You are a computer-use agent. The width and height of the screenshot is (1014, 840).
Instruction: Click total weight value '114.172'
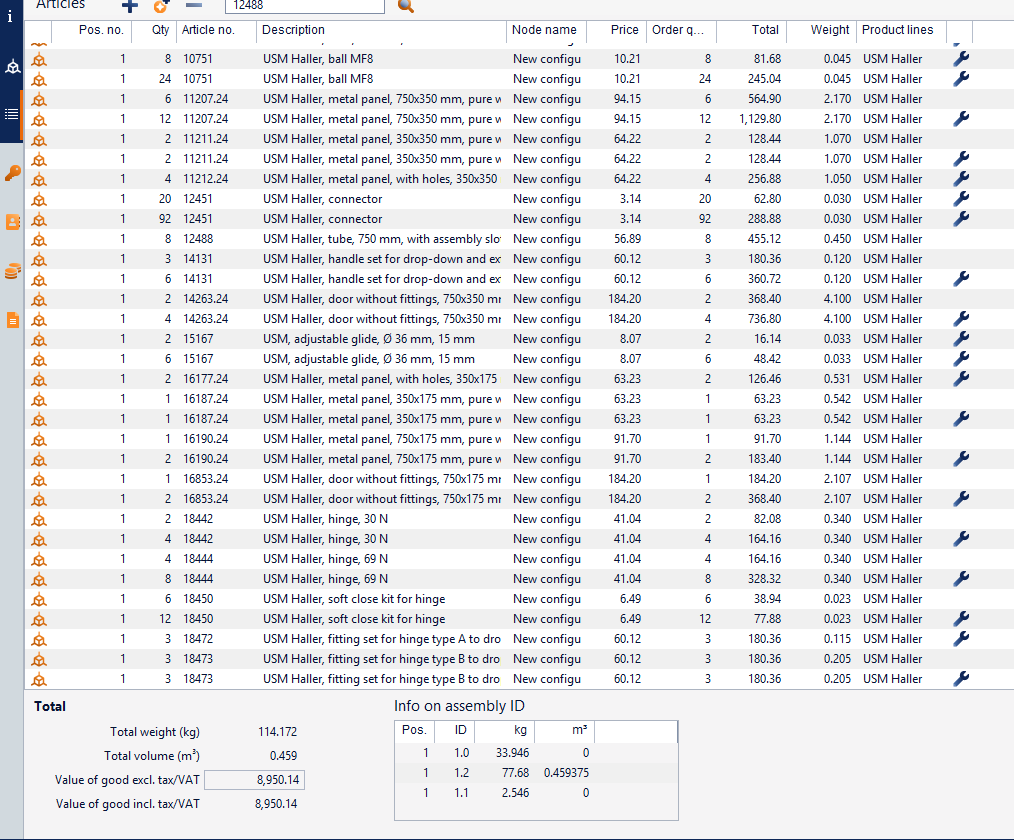click(277, 732)
